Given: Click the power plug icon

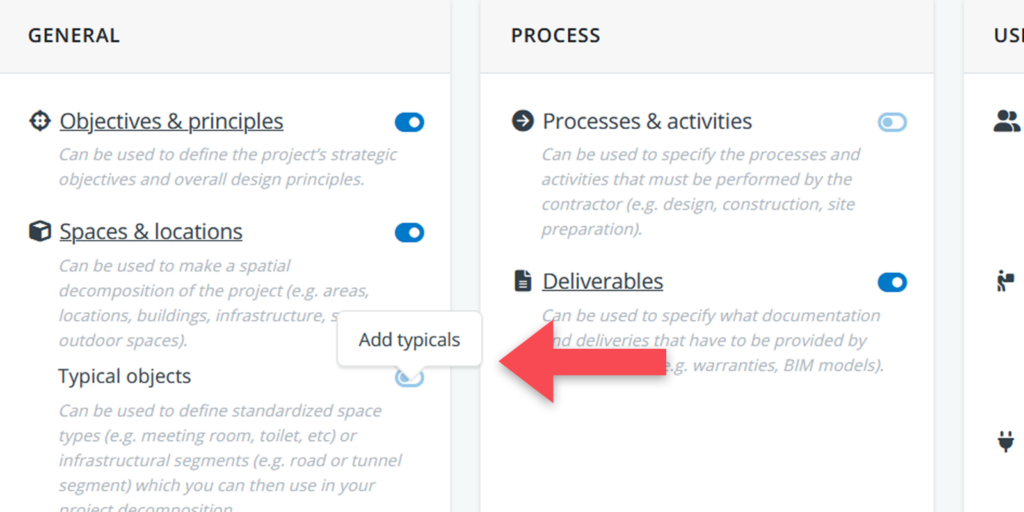Looking at the screenshot, I should point(1006,440).
